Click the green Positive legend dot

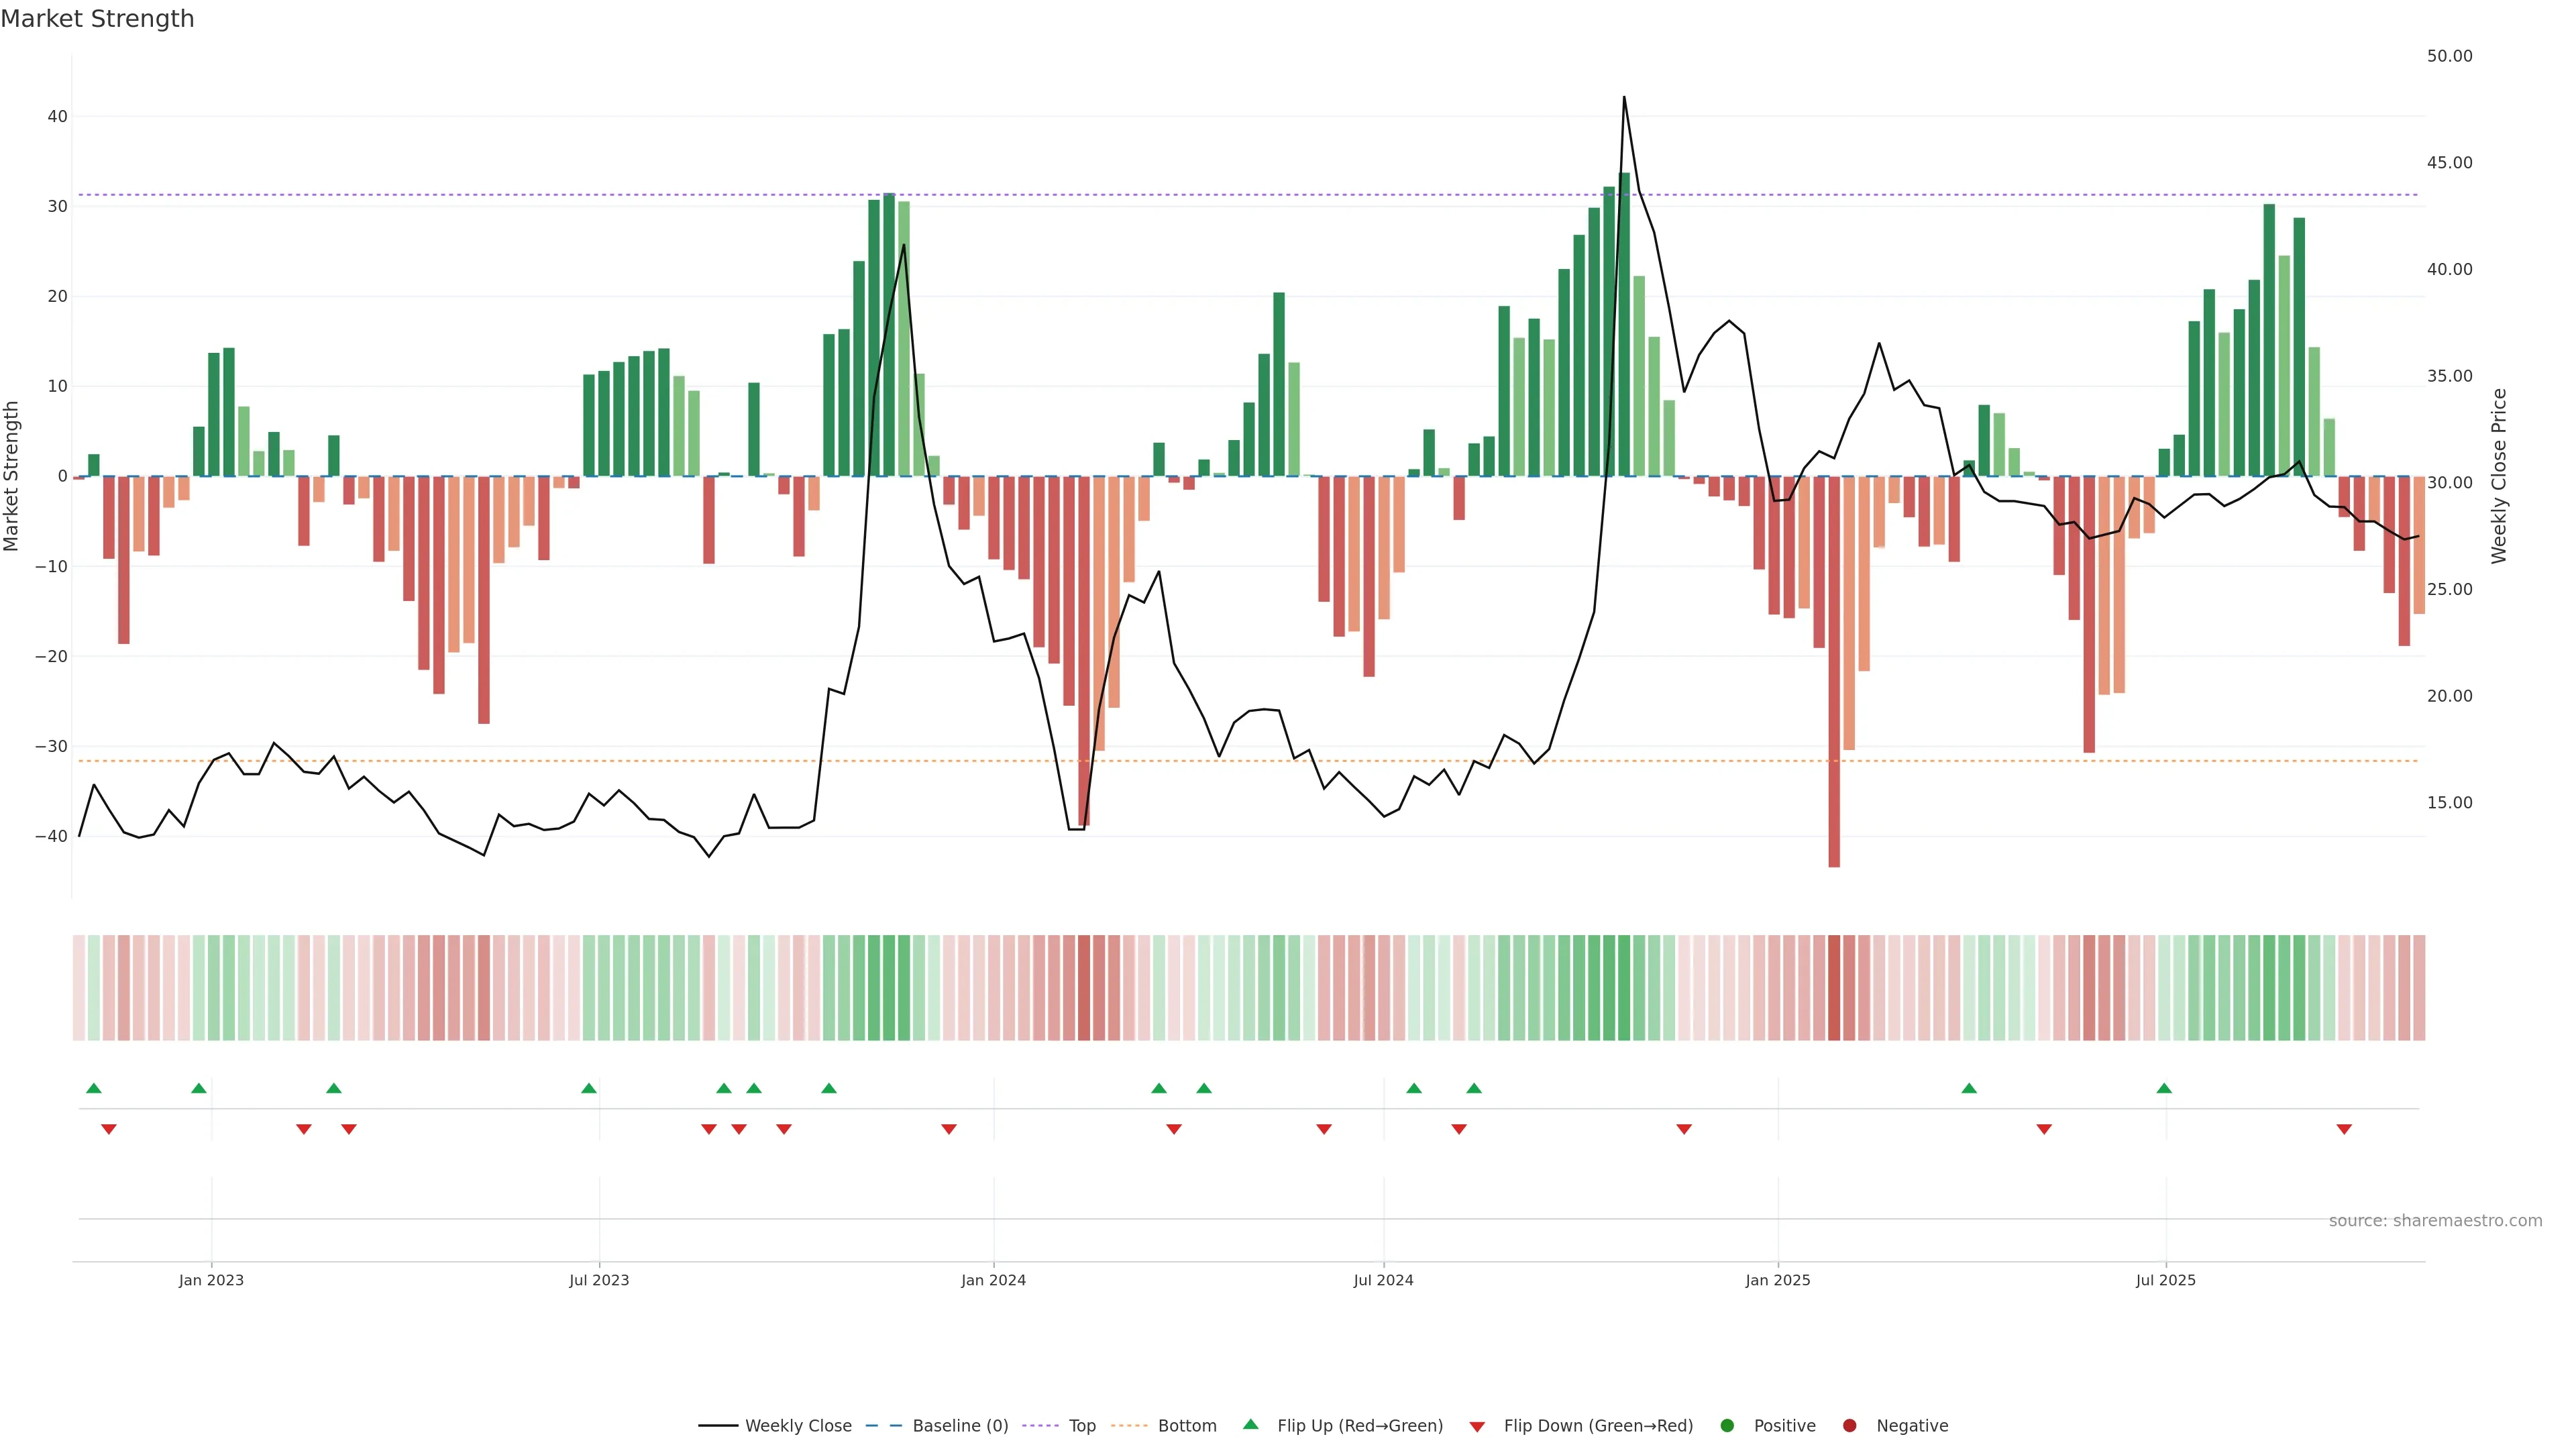coord(1727,1426)
